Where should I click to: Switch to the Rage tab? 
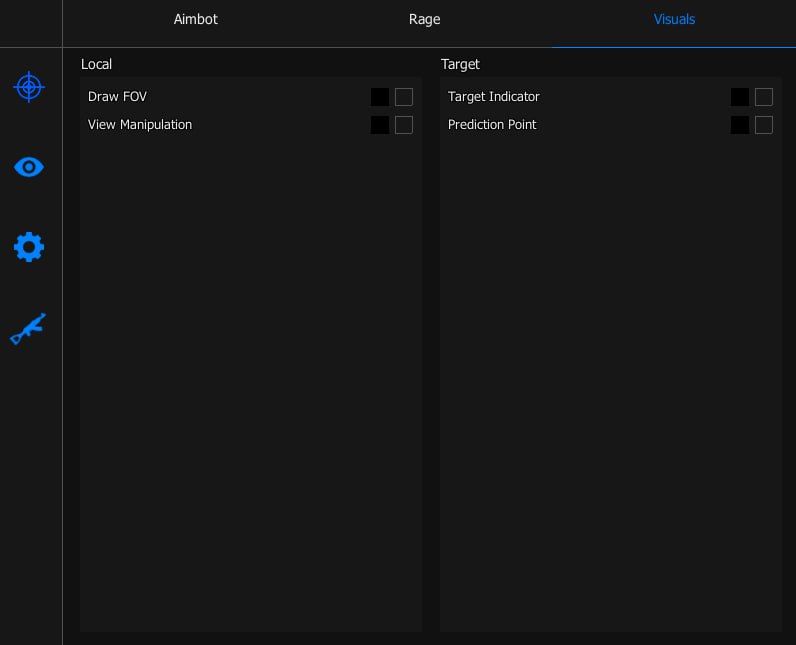[x=424, y=19]
